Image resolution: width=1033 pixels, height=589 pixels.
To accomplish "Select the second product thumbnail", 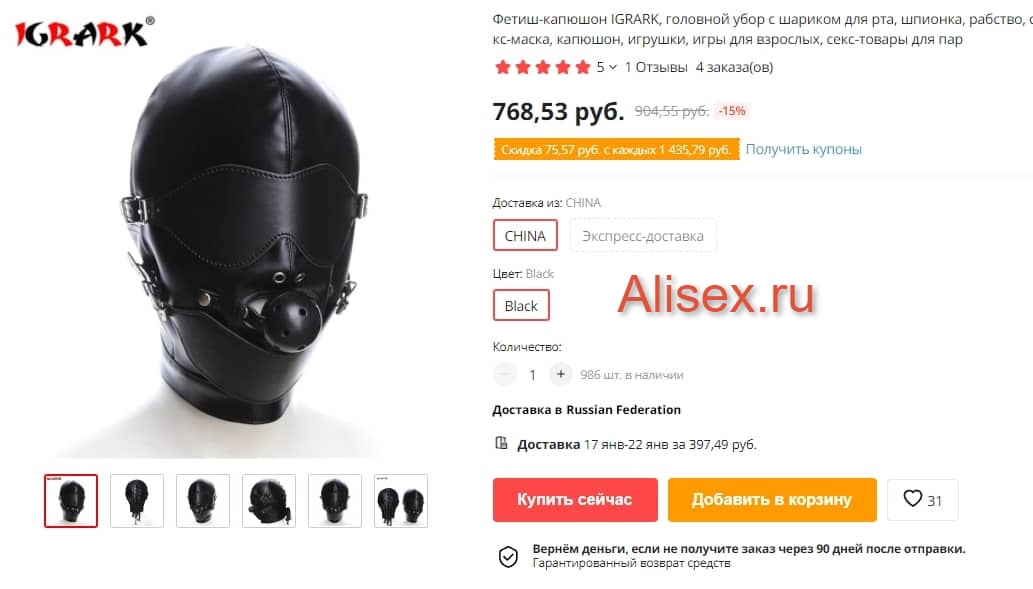I will tap(137, 501).
